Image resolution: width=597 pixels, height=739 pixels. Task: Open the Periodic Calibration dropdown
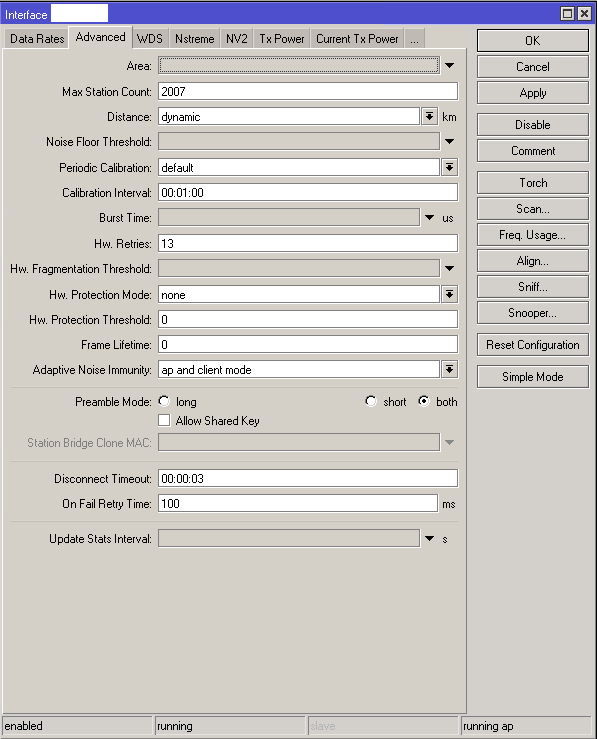pyautogui.click(x=450, y=167)
